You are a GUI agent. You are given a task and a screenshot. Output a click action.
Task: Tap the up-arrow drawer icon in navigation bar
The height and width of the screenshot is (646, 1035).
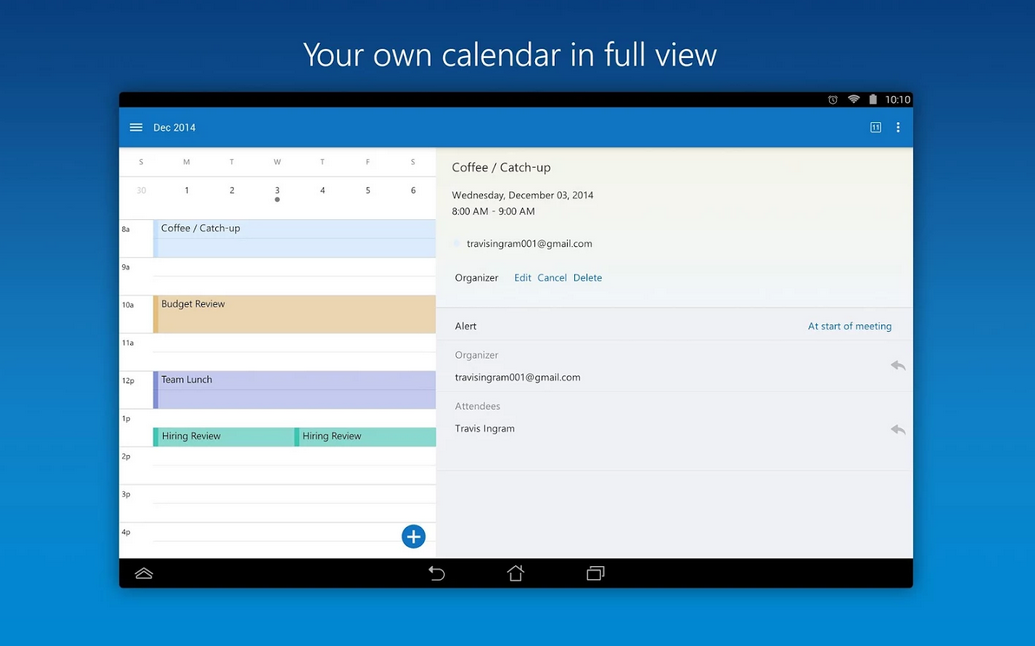[x=144, y=573]
